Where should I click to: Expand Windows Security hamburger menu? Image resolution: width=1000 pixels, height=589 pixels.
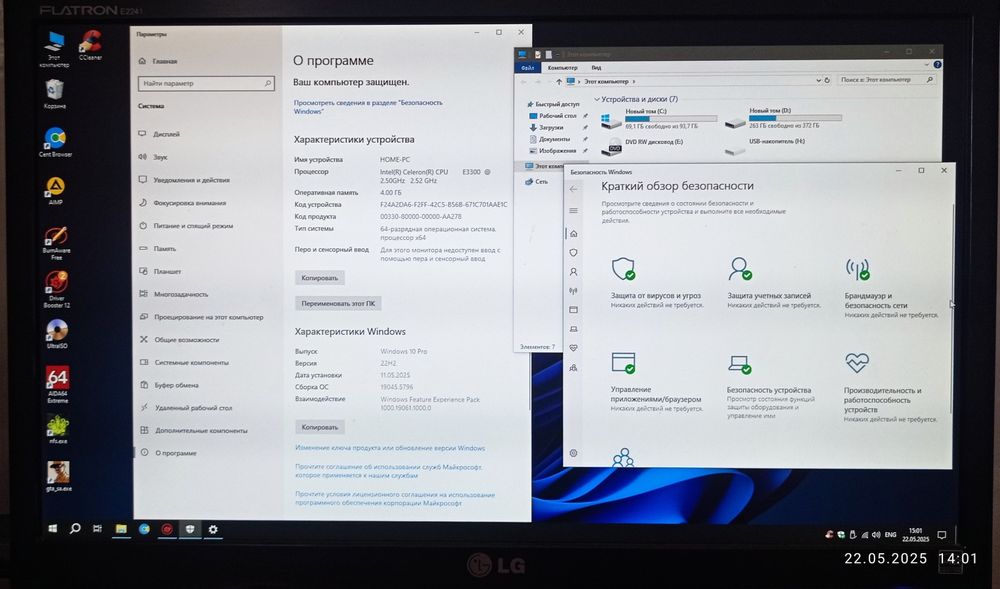click(x=573, y=210)
